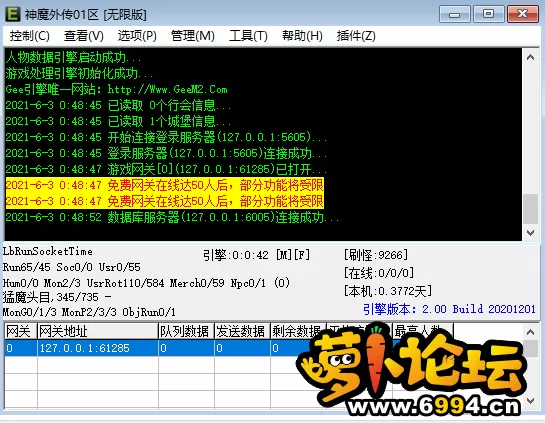The height and width of the screenshot is (423, 545).
Task: Click the 引擎版本: 2.00 Build 20201201 text
Action: coord(449,309)
